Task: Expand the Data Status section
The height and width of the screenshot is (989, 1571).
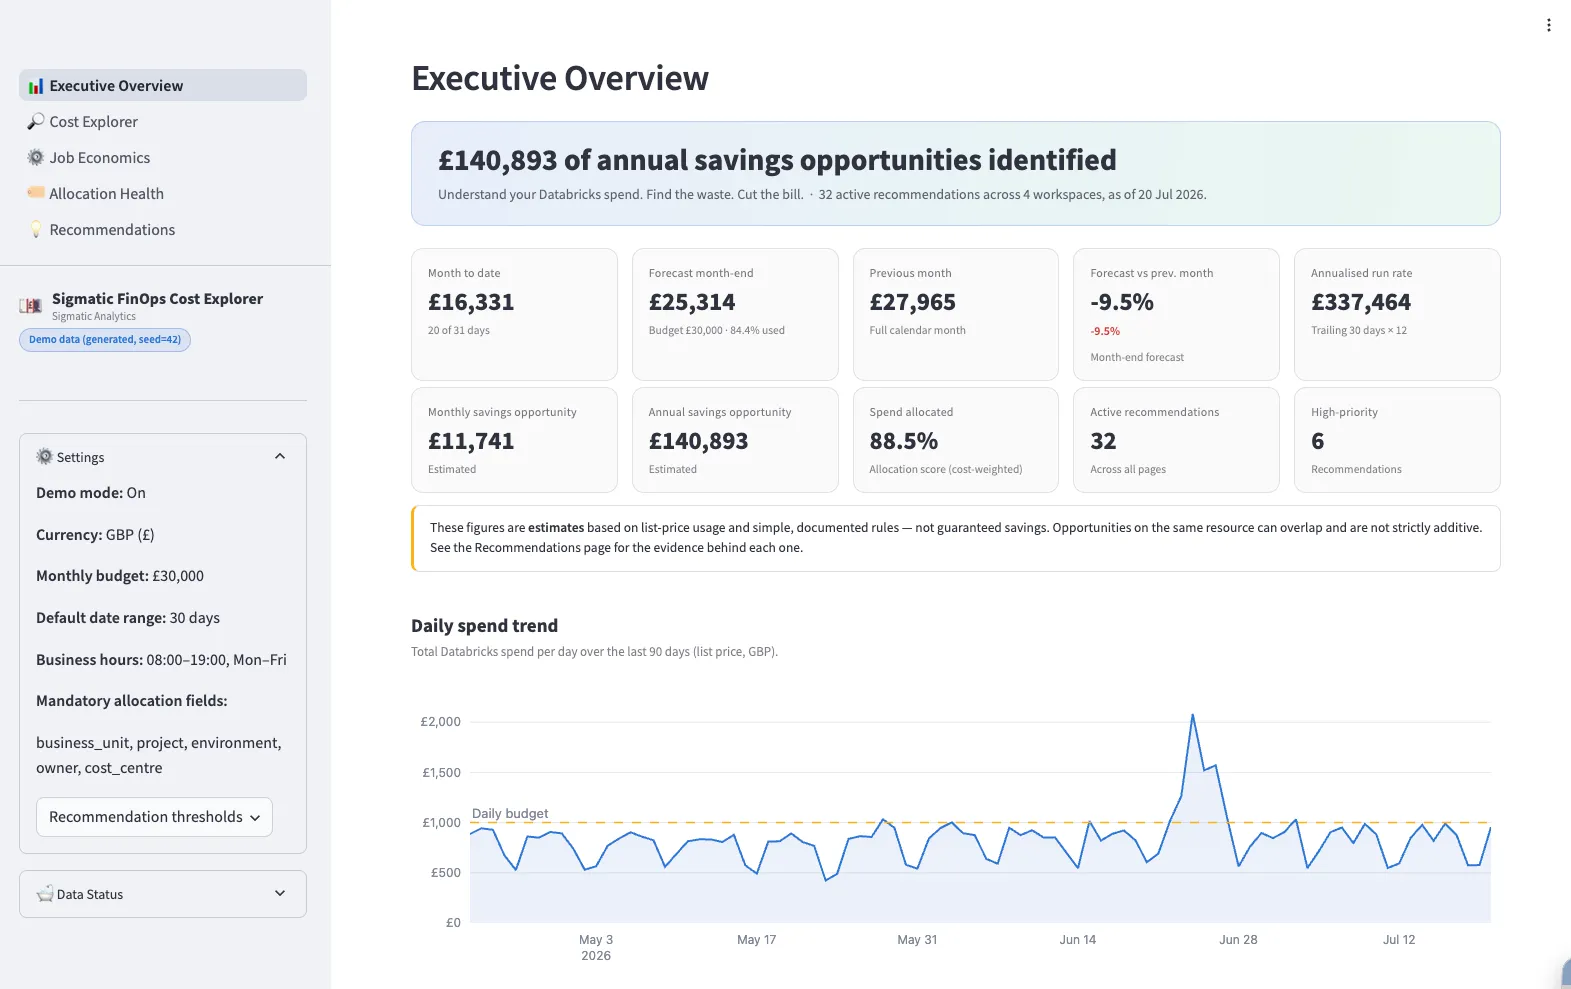Action: 163,894
